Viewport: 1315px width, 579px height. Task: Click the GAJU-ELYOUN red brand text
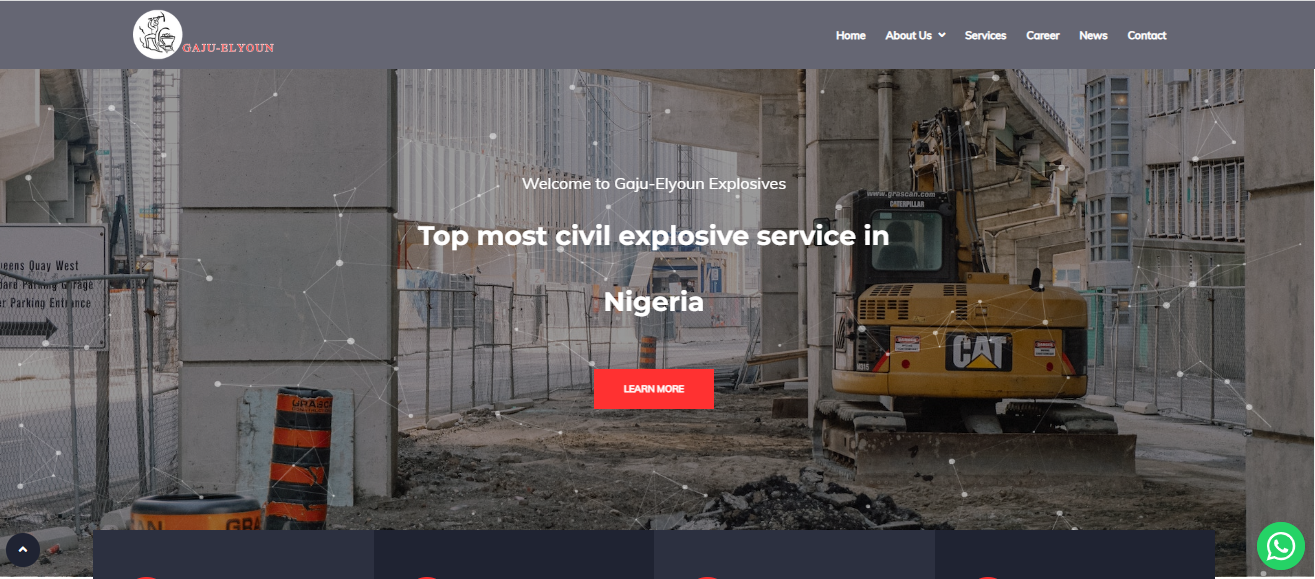coord(228,47)
